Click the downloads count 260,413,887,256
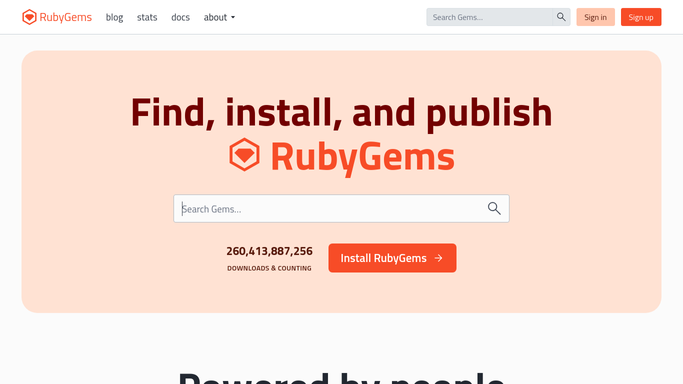This screenshot has height=384, width=683. coord(269,251)
